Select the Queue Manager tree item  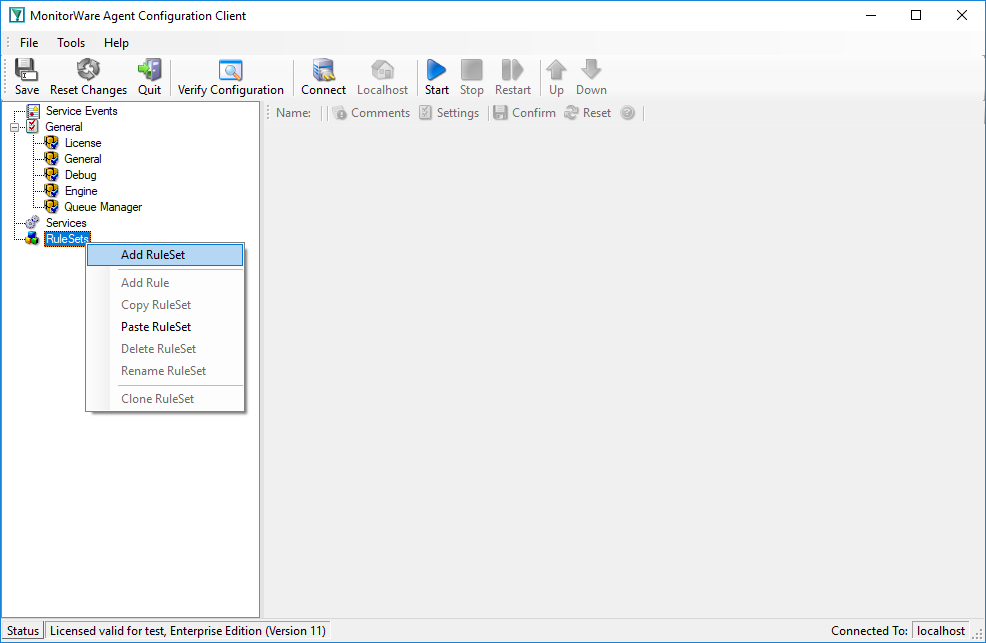coord(103,207)
